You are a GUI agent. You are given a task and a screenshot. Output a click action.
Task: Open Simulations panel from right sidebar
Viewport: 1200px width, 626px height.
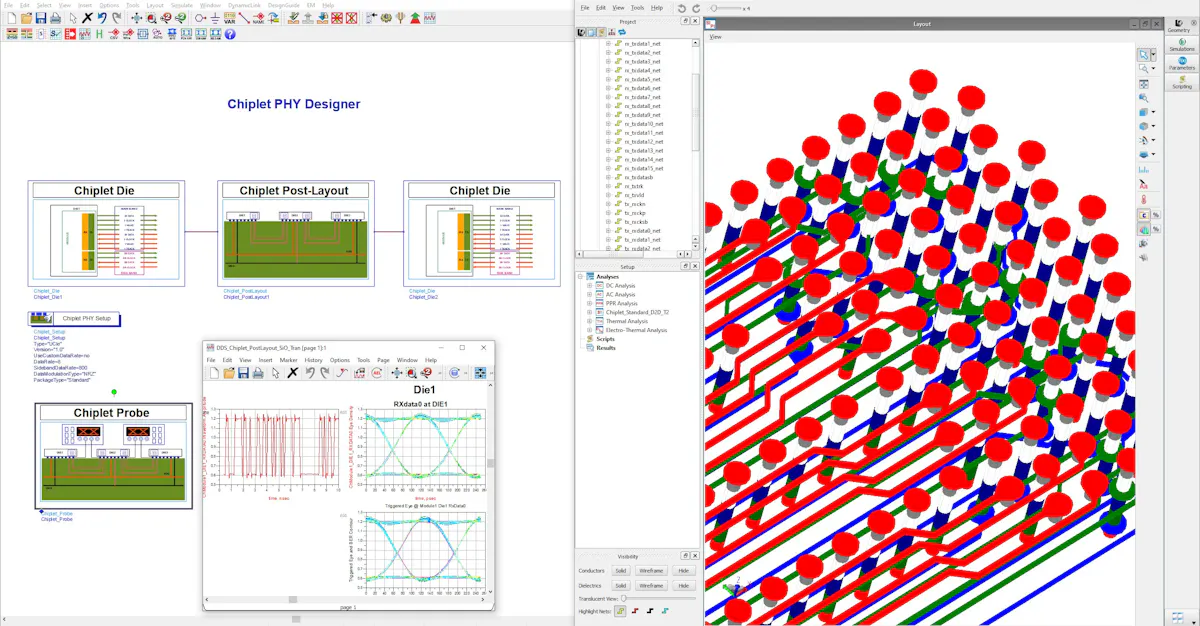[x=1182, y=45]
